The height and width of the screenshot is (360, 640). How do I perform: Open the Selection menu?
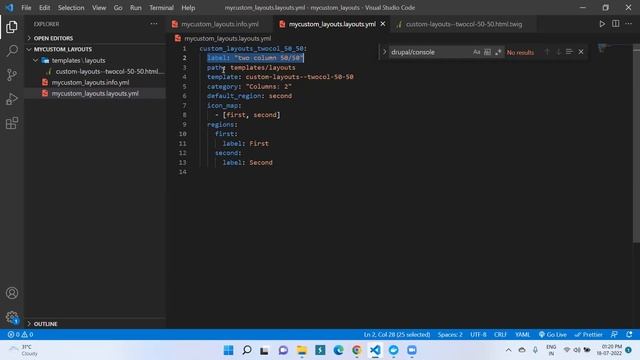pyautogui.click(x=71, y=8)
